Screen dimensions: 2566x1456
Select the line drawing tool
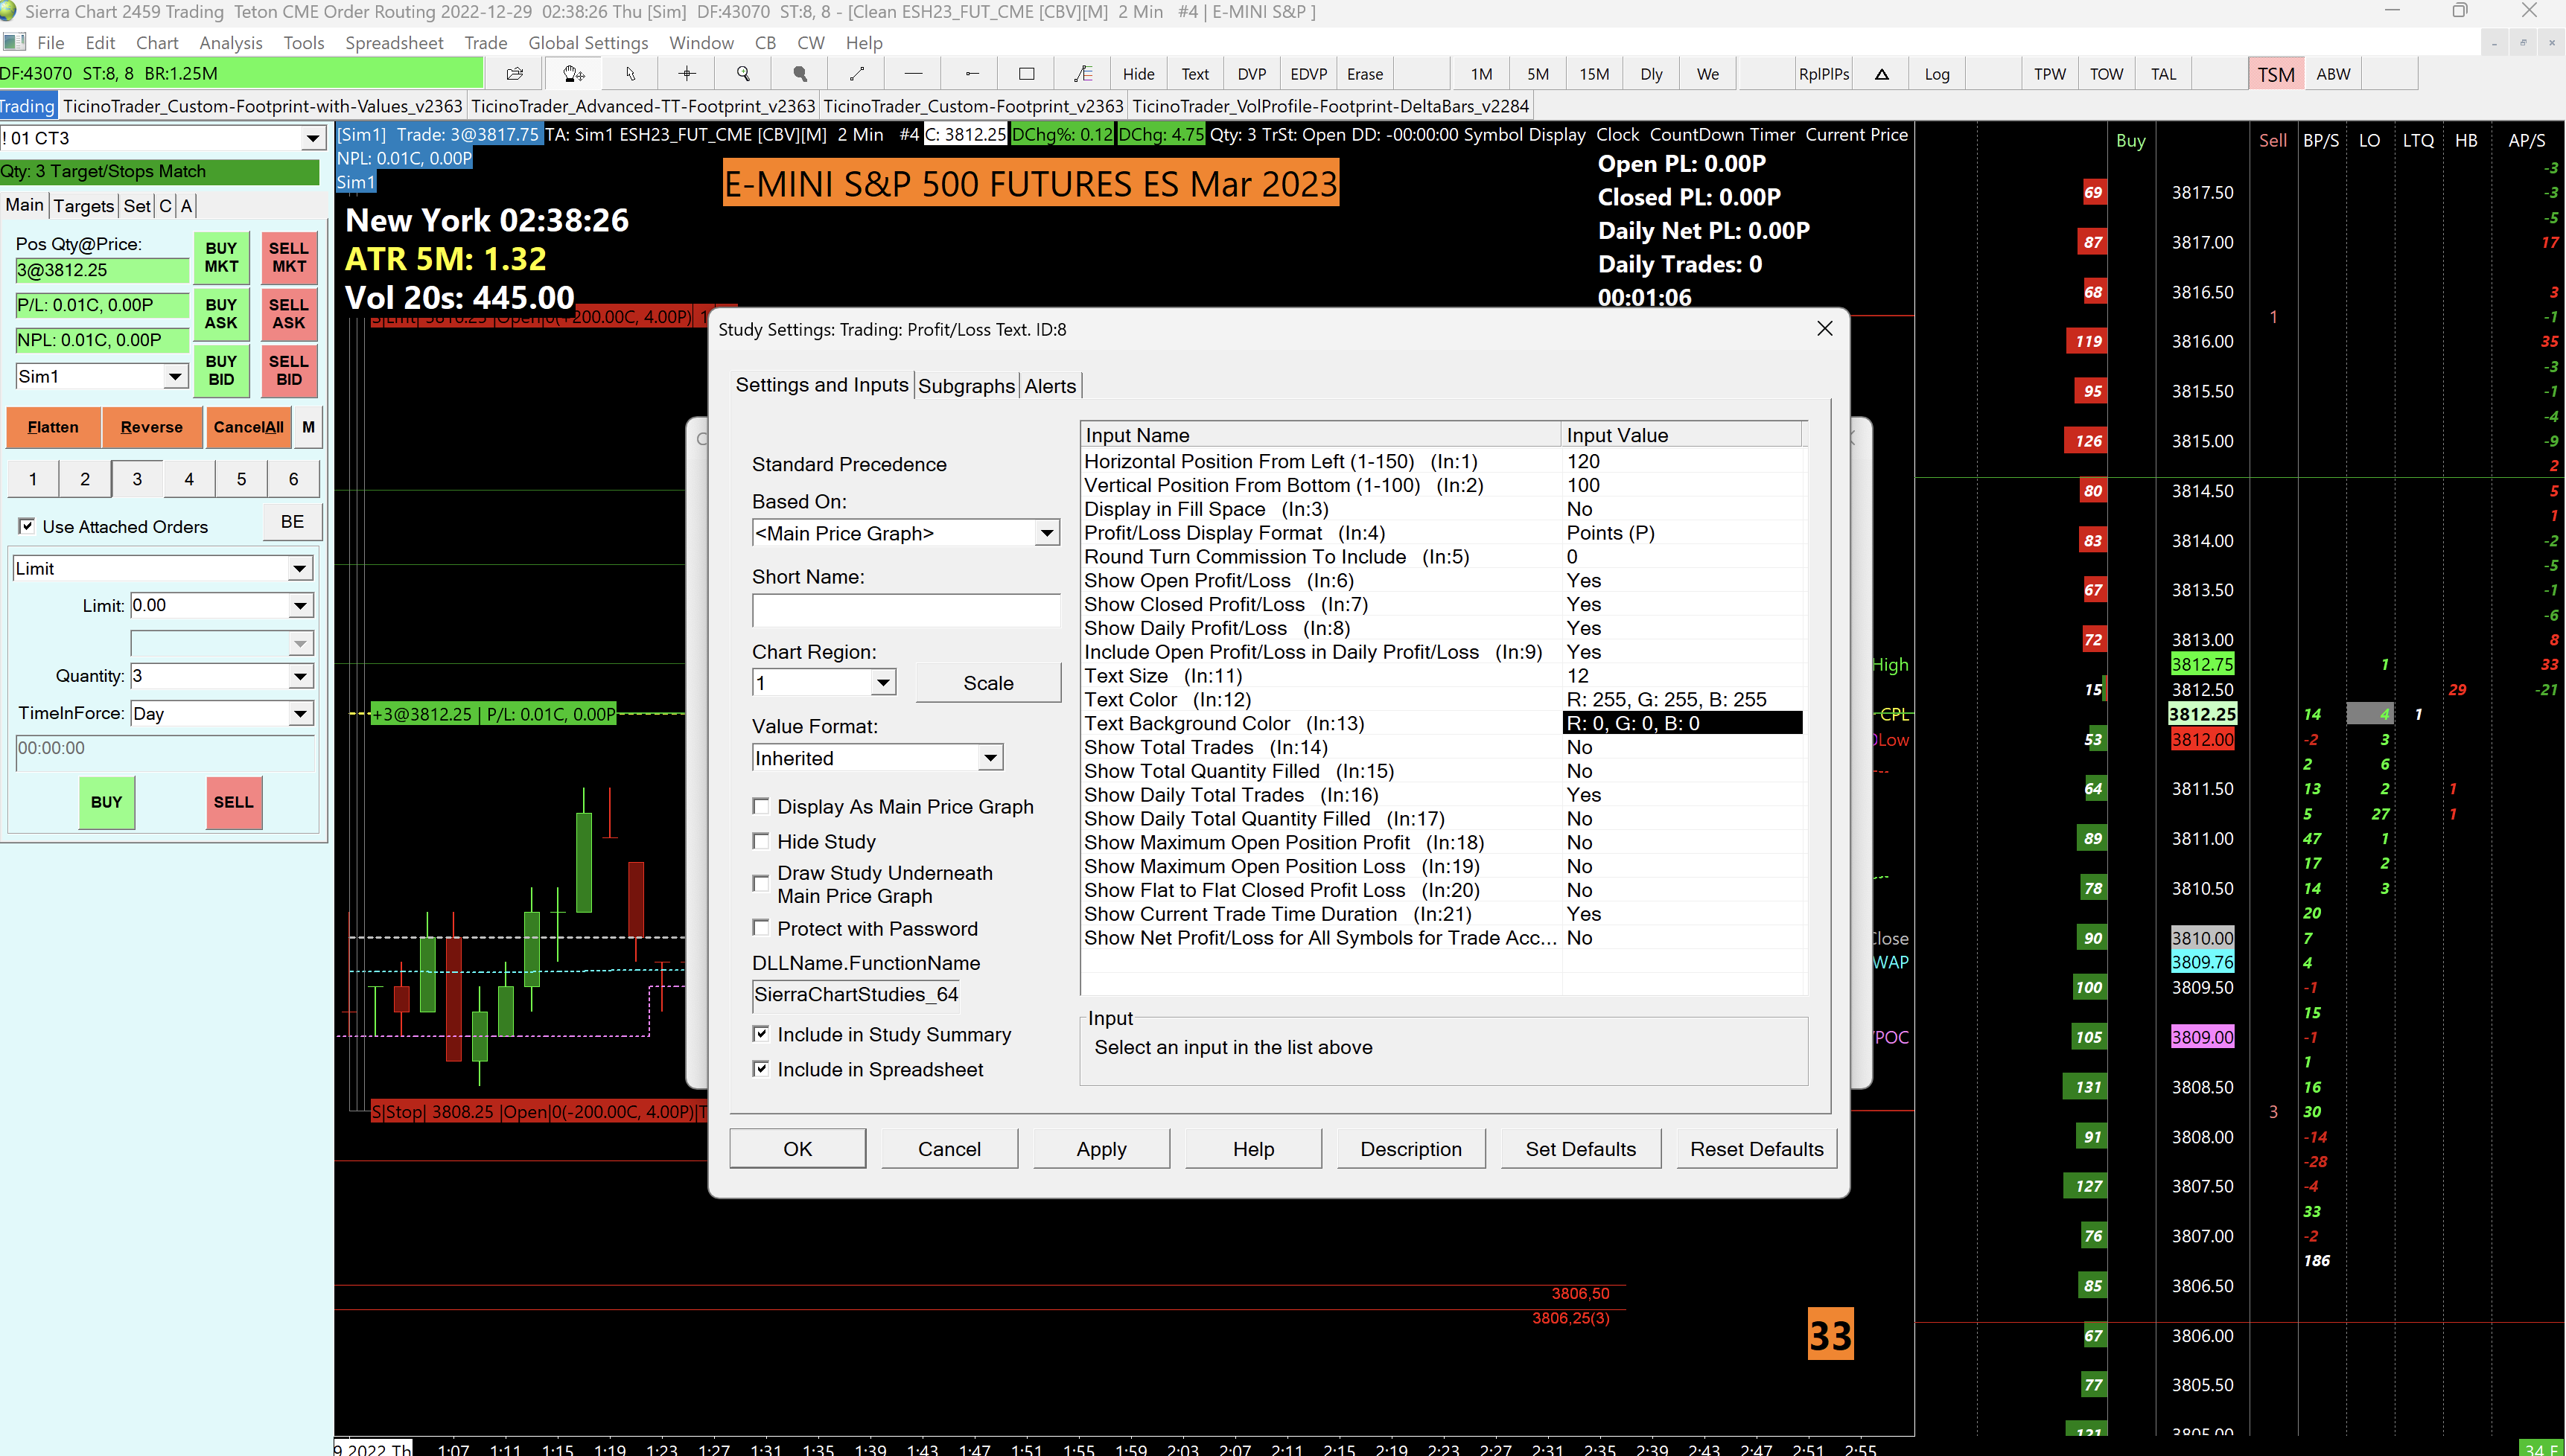857,74
